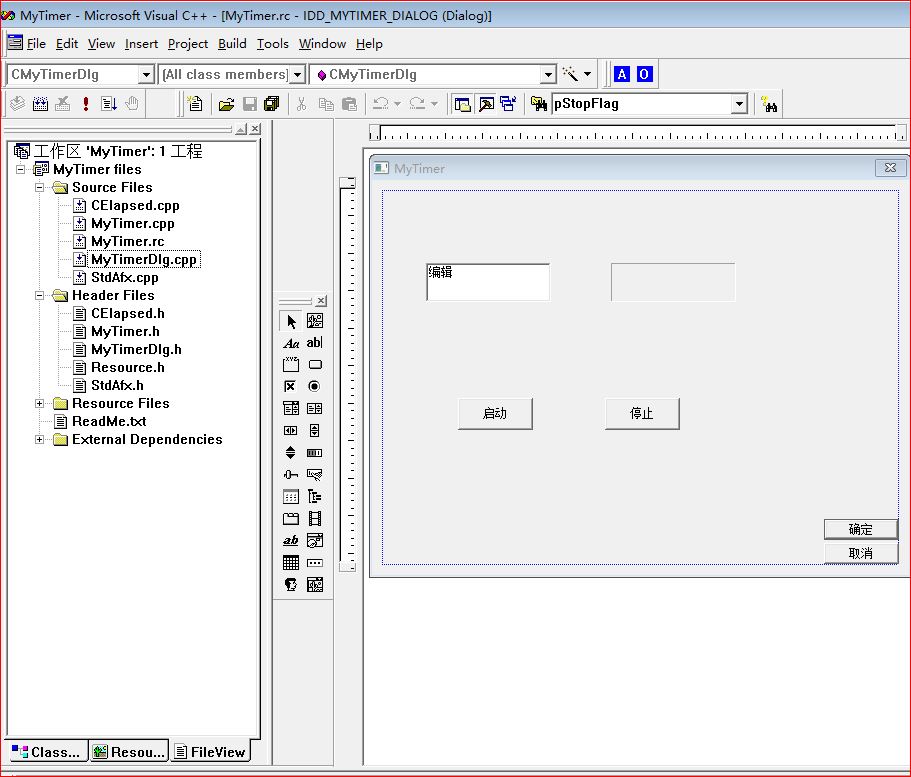Screen dimensions: 911x777
Task: Select the 确定 button in dialog
Action: [x=860, y=529]
